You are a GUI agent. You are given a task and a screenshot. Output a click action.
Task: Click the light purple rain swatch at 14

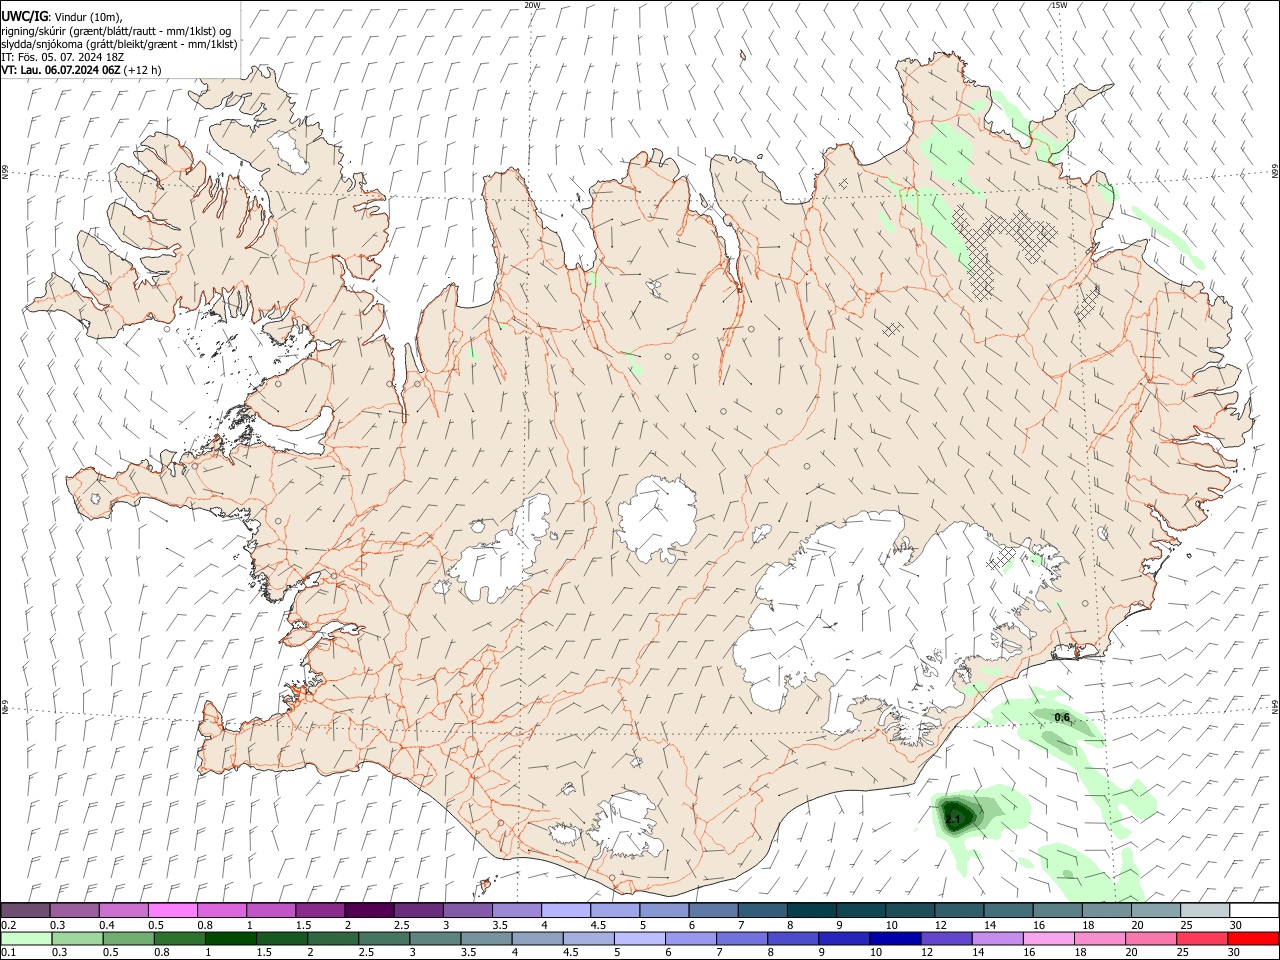click(x=999, y=938)
